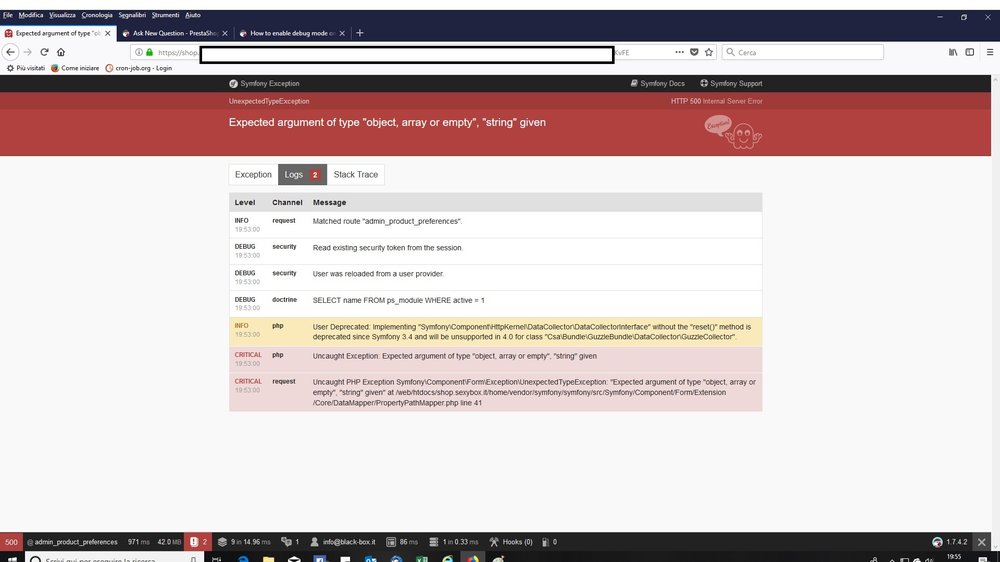The width and height of the screenshot is (1000, 562).
Task: Click 'Uncaught Exception: Expected argument' critical php row
Action: pyautogui.click(x=496, y=359)
